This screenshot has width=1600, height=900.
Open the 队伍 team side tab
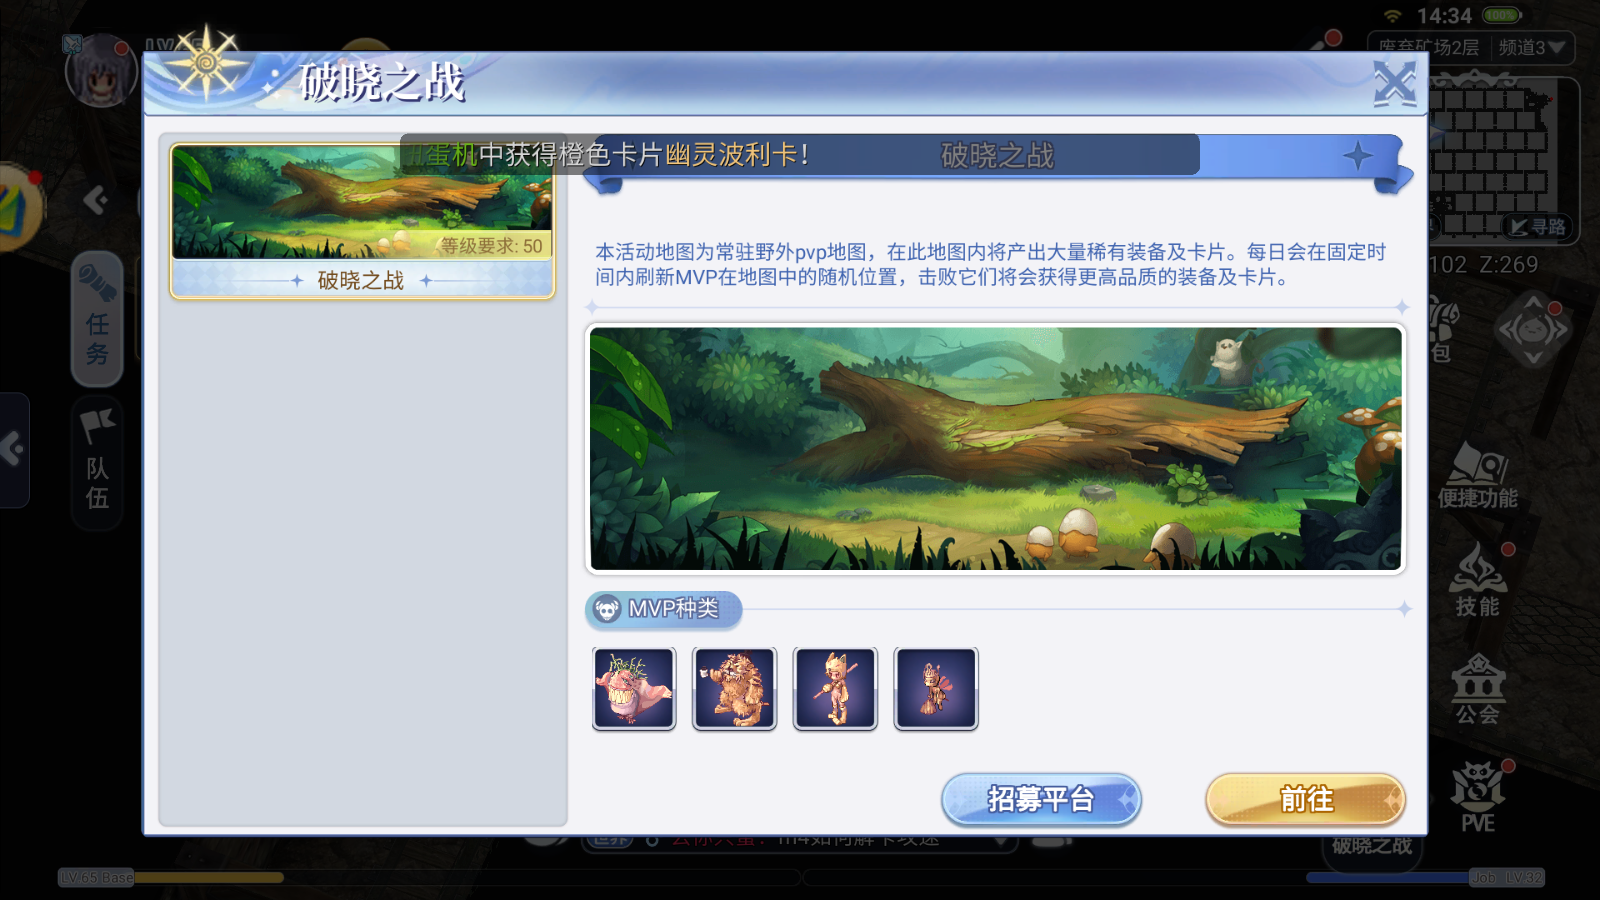97,463
